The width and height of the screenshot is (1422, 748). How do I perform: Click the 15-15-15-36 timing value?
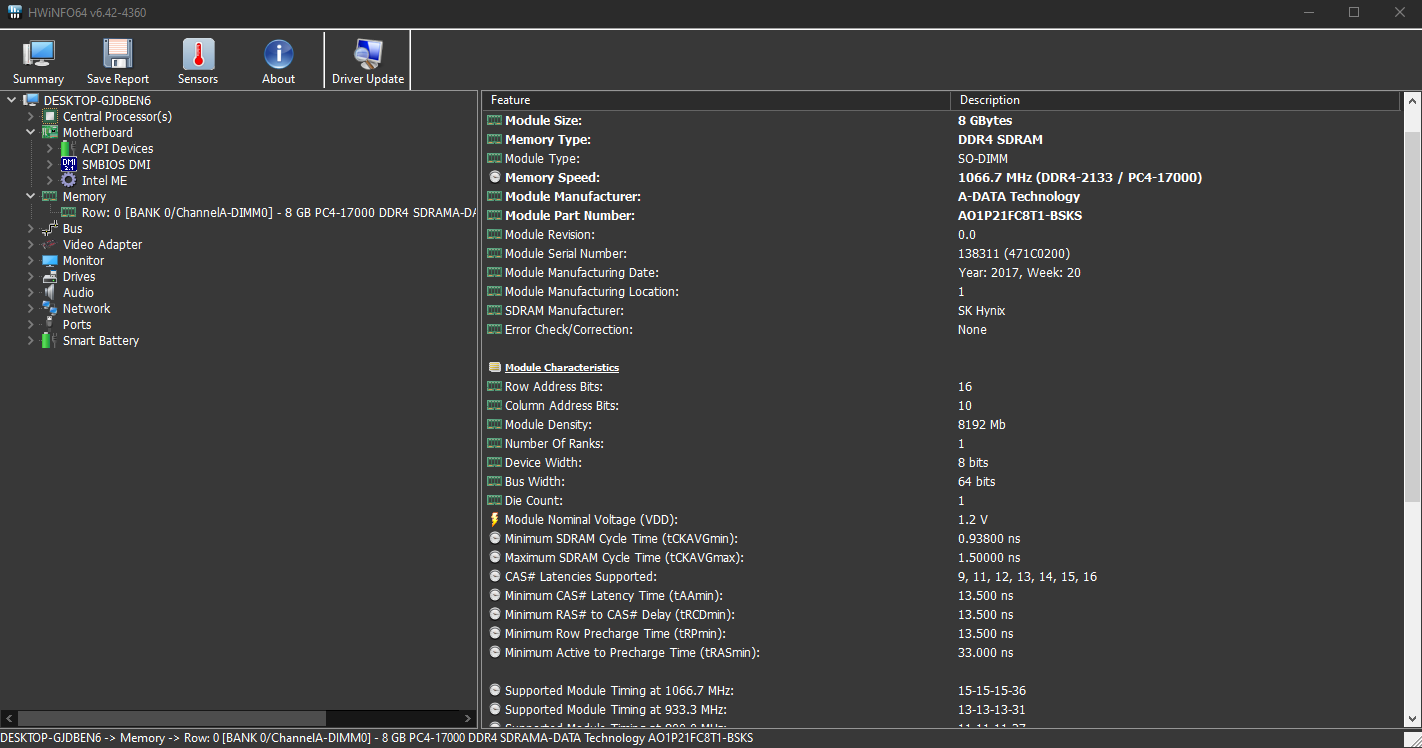tap(992, 690)
